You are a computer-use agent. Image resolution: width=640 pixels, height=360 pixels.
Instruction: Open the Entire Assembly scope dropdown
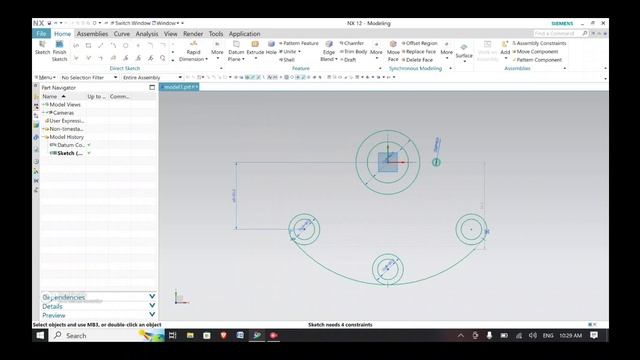pyautogui.click(x=152, y=78)
